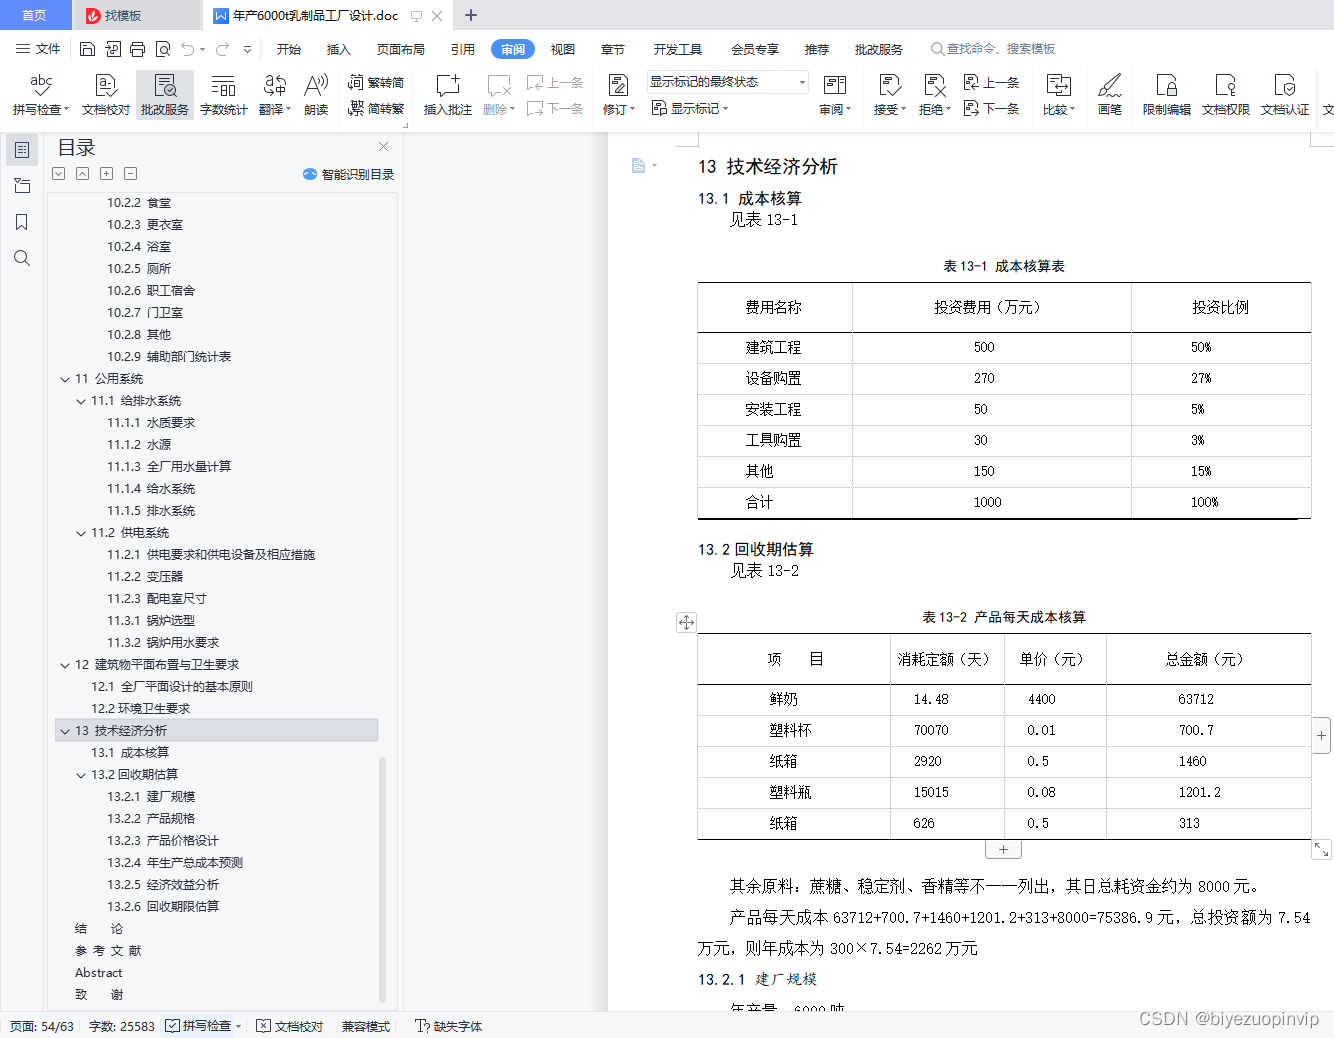This screenshot has height=1038, width=1334.
Task: Open the 显示标记 dropdown
Action: click(690, 108)
